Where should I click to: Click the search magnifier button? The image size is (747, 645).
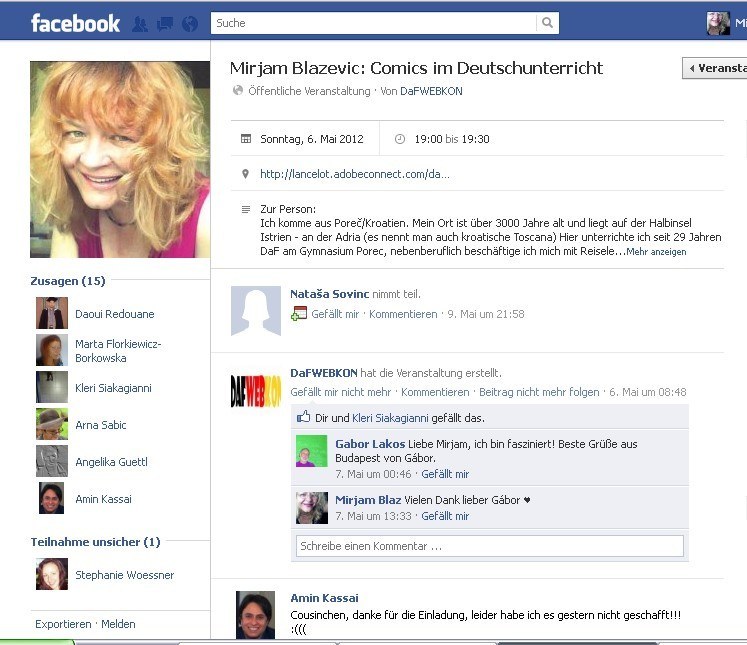click(547, 23)
